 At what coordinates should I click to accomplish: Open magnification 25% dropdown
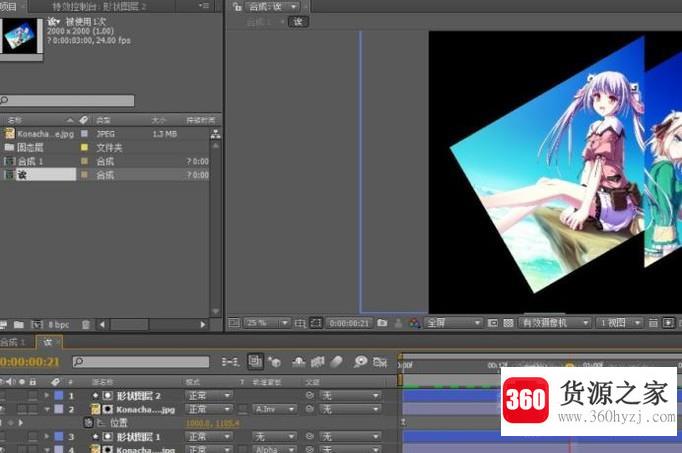(x=266, y=323)
